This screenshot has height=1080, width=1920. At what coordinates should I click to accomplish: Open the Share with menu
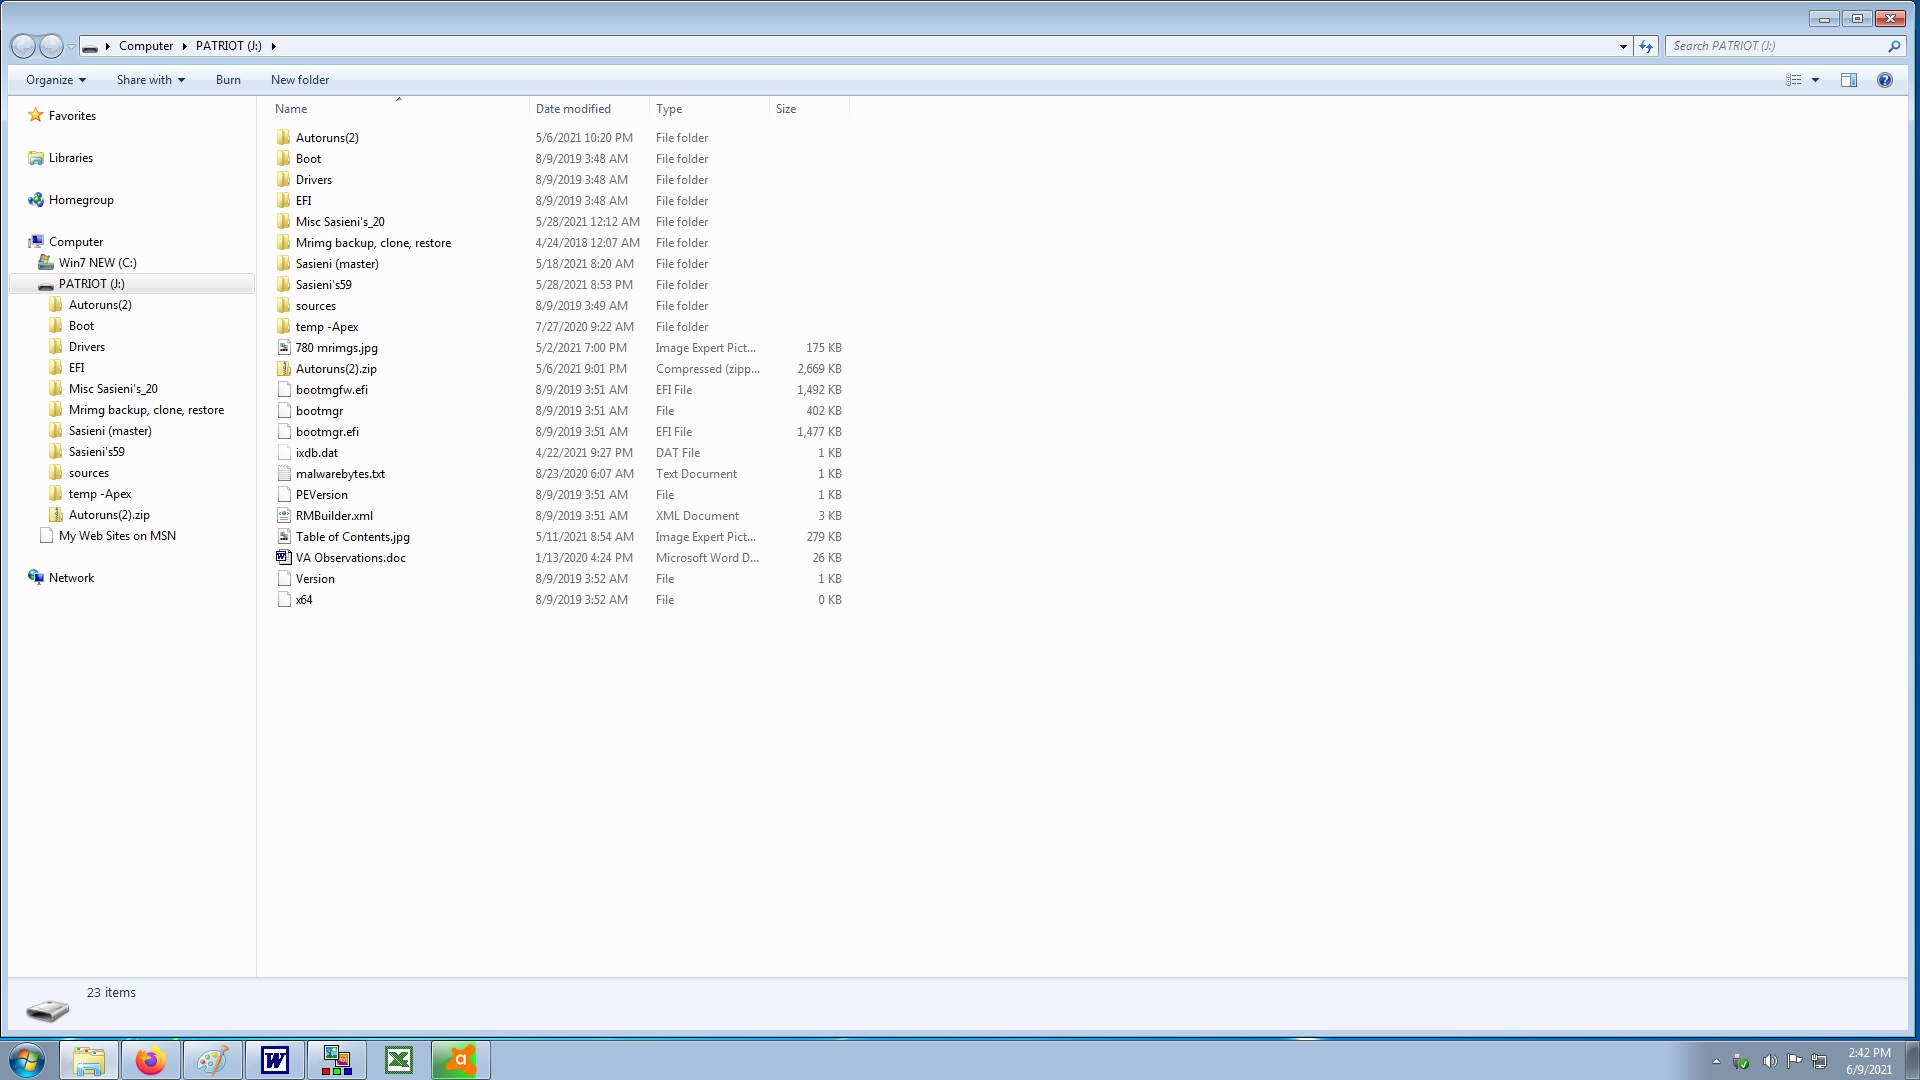pyautogui.click(x=150, y=80)
